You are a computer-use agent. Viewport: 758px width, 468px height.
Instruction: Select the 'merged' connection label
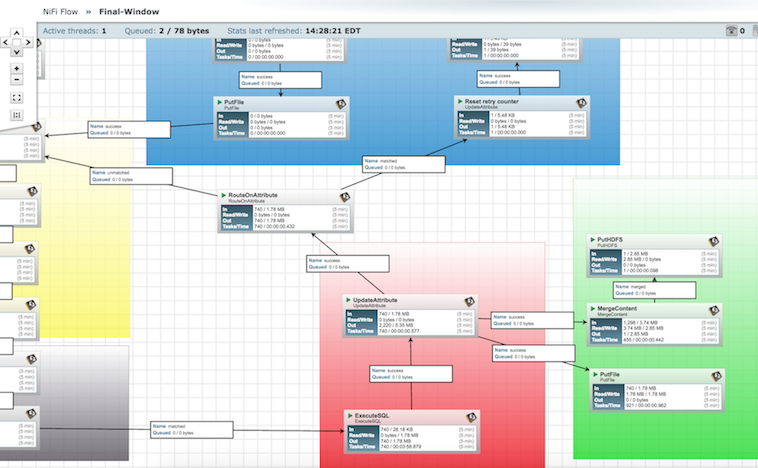click(x=655, y=290)
